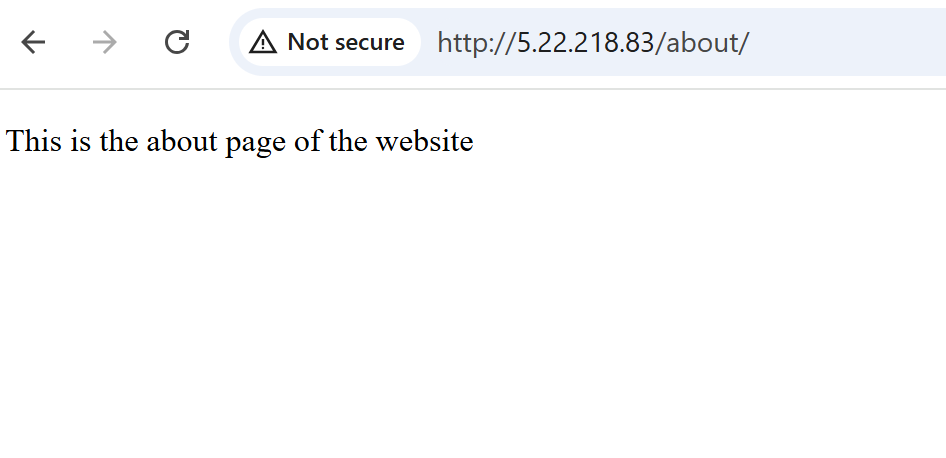Click the "Not secure" label text
Viewport: 946px width, 458px height.
346,42
